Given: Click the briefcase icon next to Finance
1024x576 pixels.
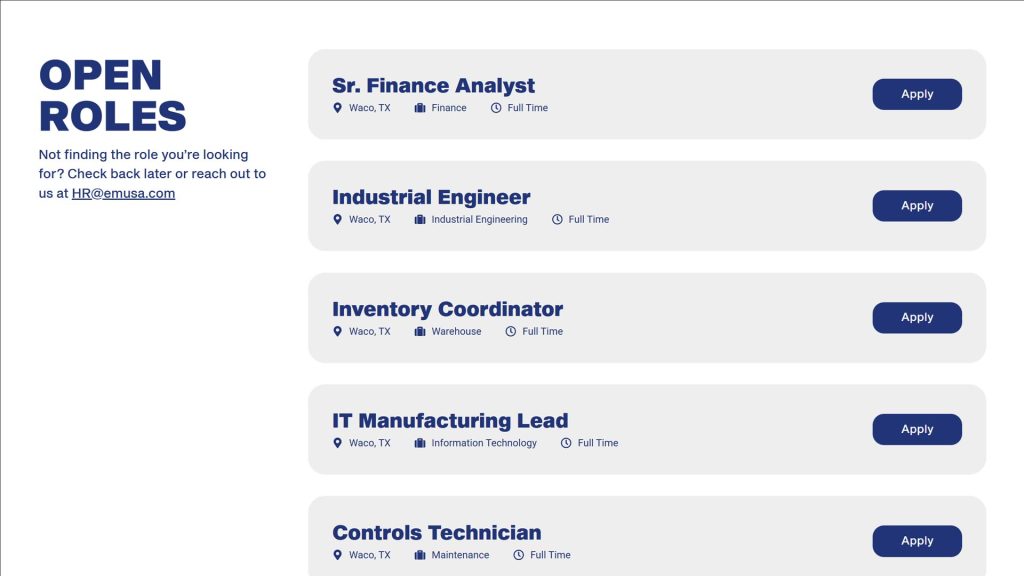Looking at the screenshot, I should (x=420, y=108).
